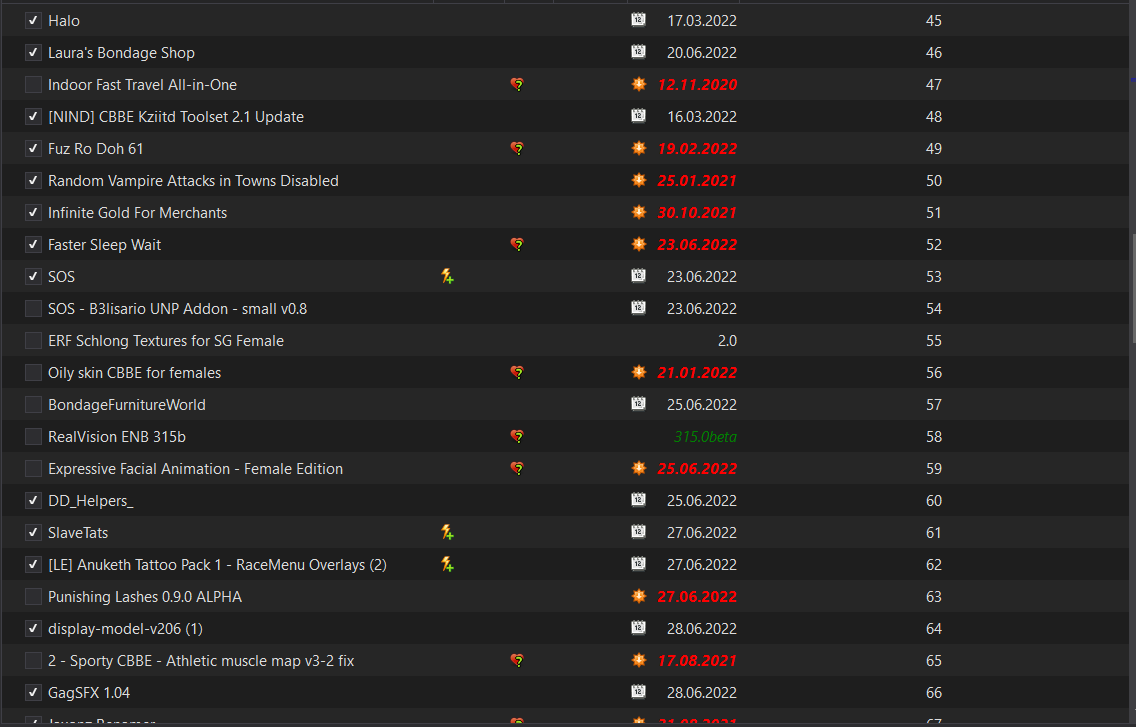Click the conflict lightning icon for SlaveTats
Image resolution: width=1136 pixels, height=727 pixels.
448,532
